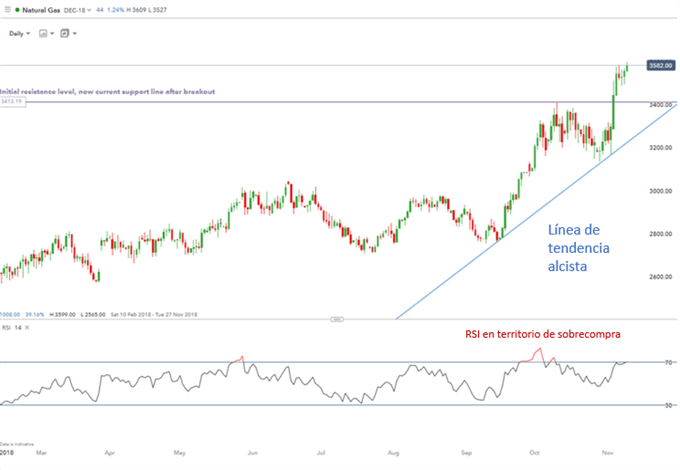This screenshot has width=680, height=470.
Task: Click the 2600.00 price axis label
Action: coord(660,277)
